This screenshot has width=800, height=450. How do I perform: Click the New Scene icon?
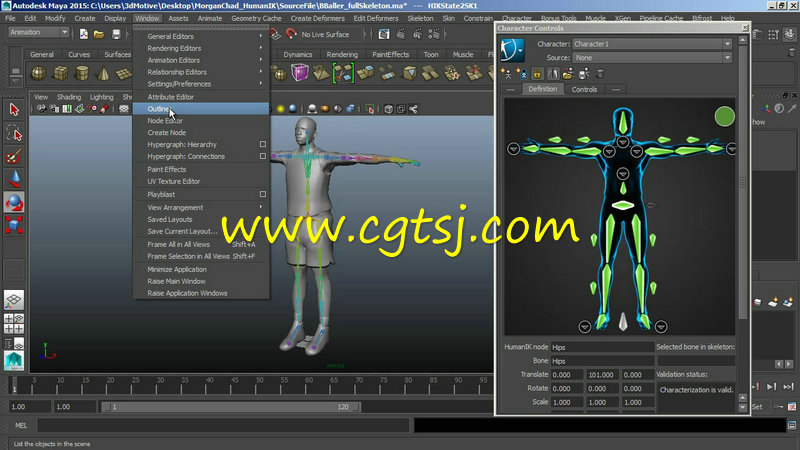pos(84,34)
